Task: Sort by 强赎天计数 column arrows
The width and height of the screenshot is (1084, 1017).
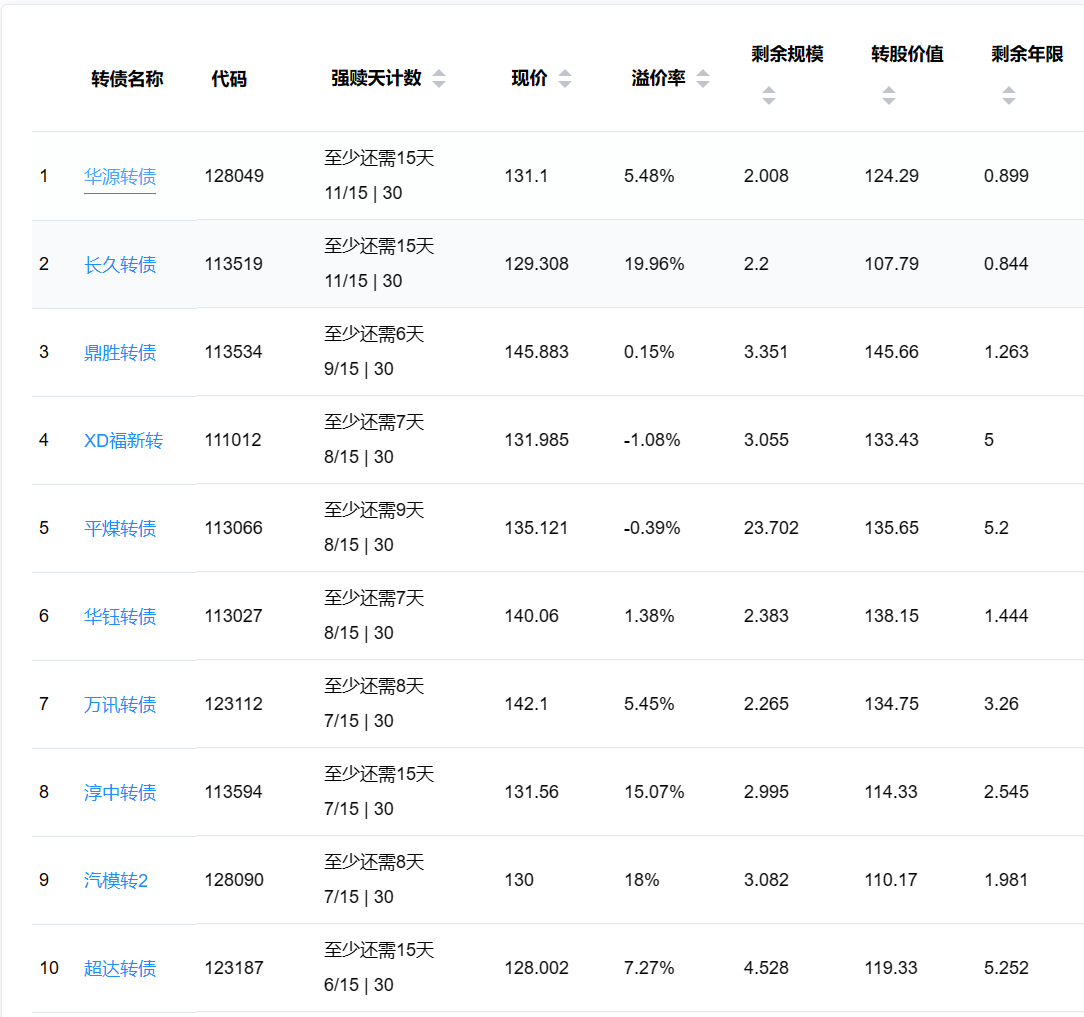Action: coord(439,79)
